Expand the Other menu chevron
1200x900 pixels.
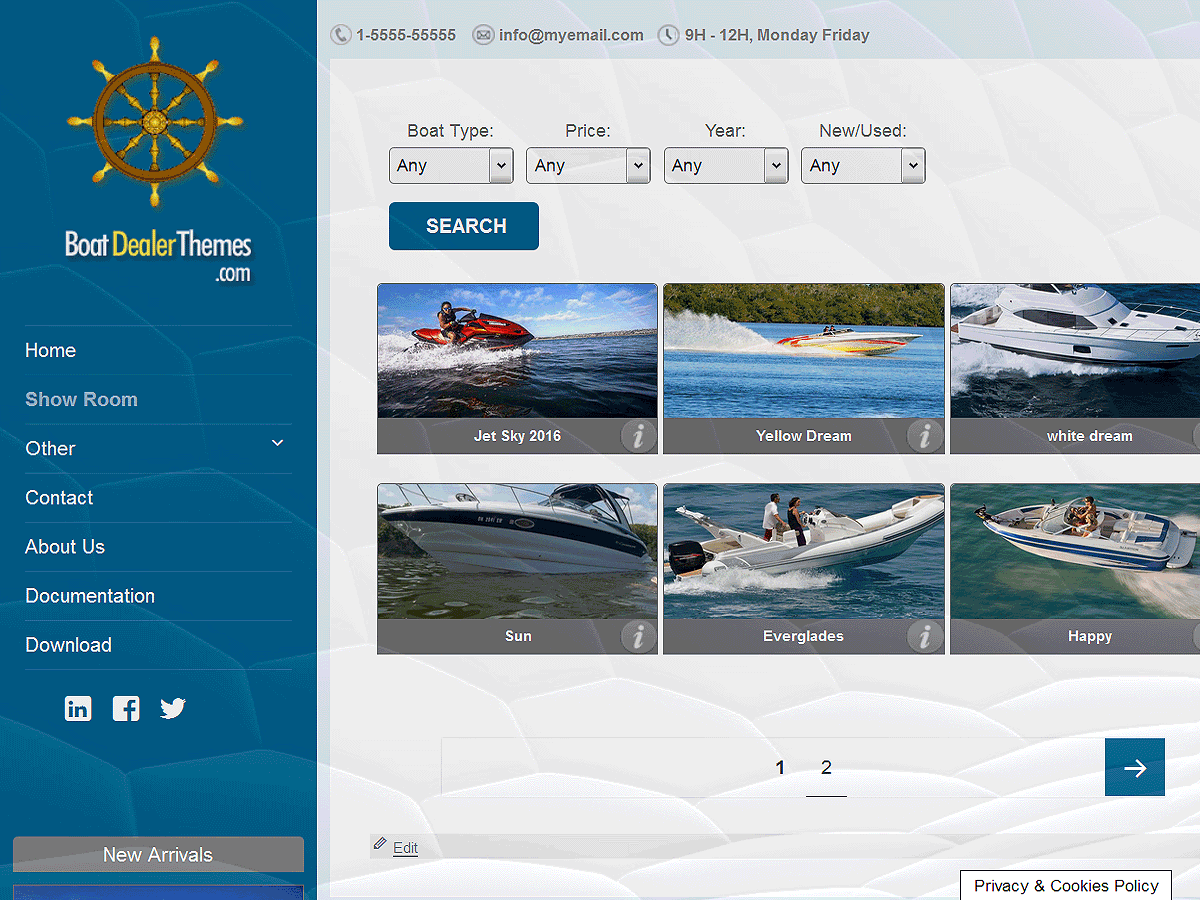278,443
